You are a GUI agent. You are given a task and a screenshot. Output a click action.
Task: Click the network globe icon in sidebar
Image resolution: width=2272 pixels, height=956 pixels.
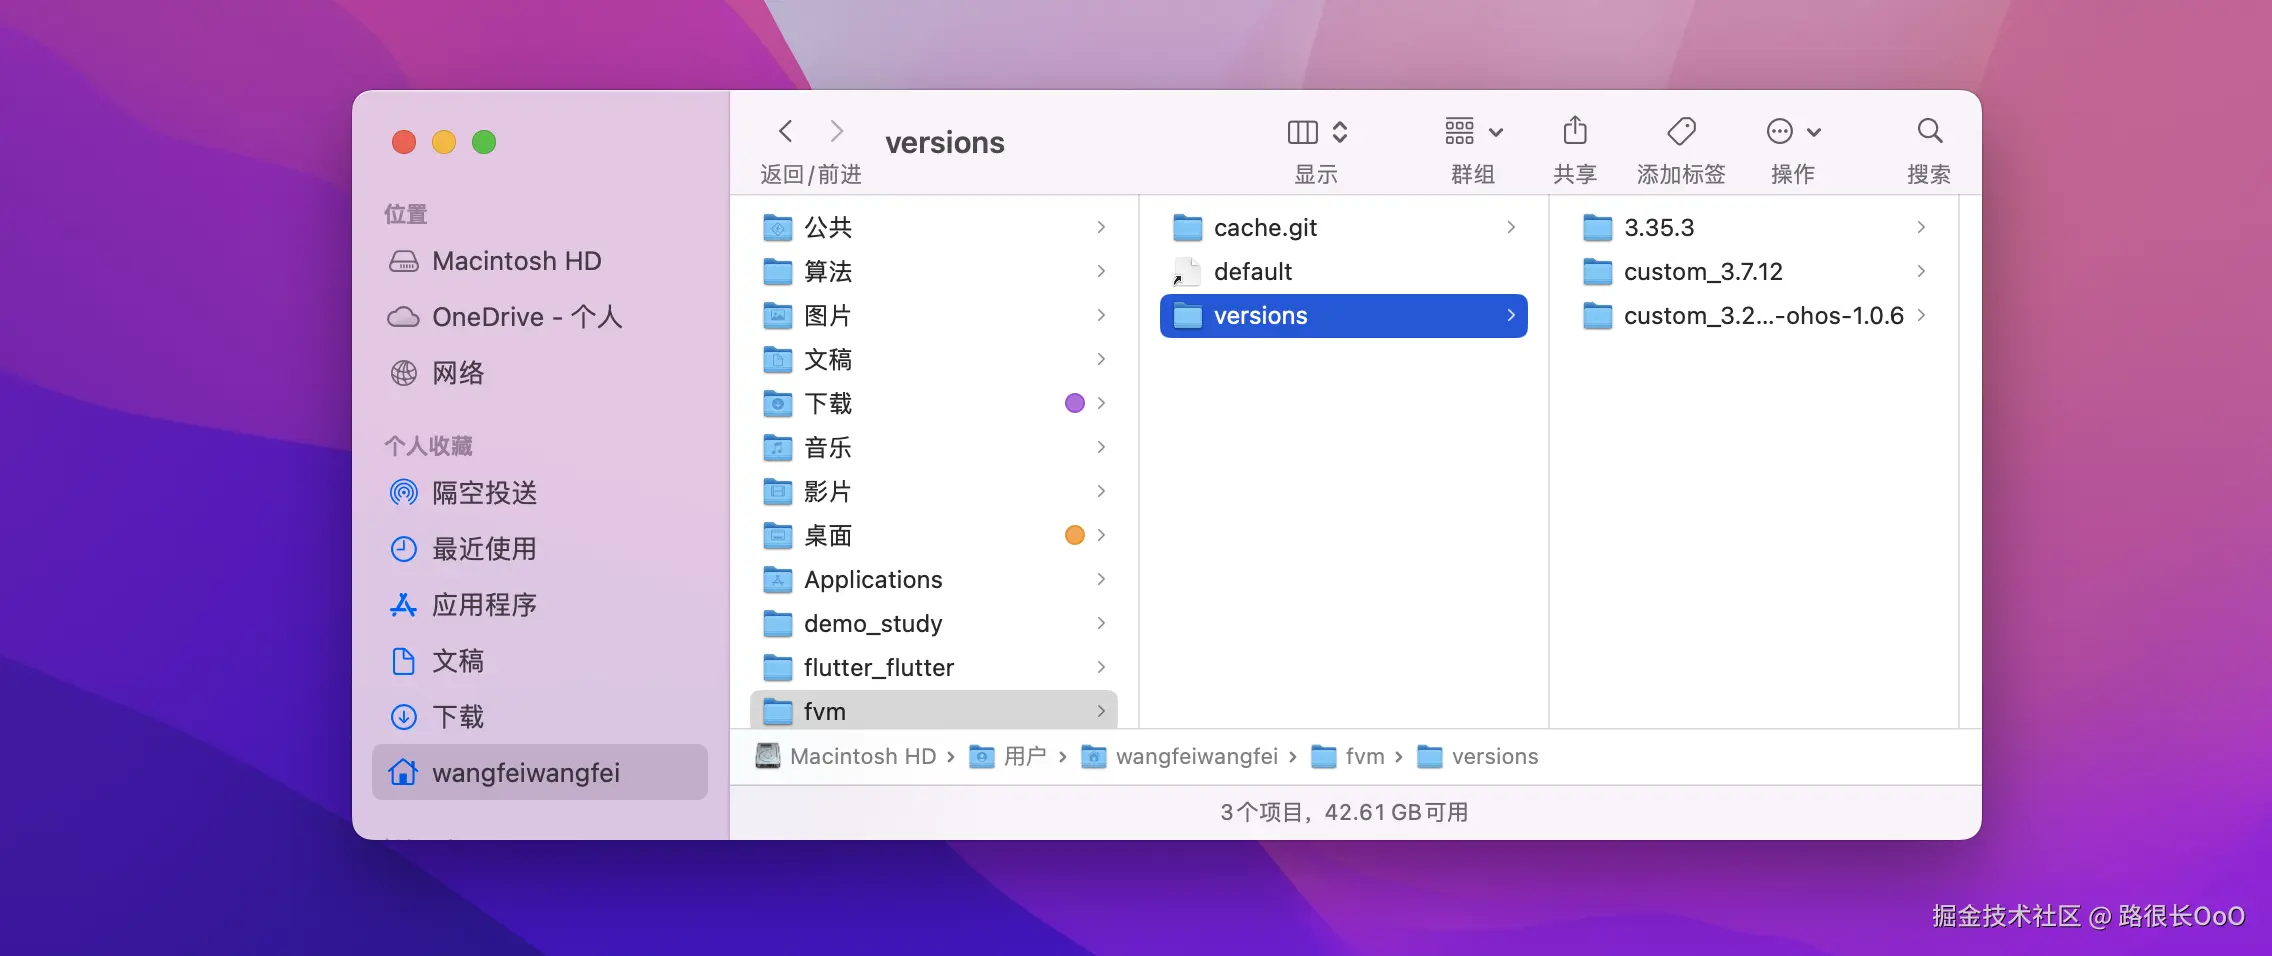[x=404, y=373]
